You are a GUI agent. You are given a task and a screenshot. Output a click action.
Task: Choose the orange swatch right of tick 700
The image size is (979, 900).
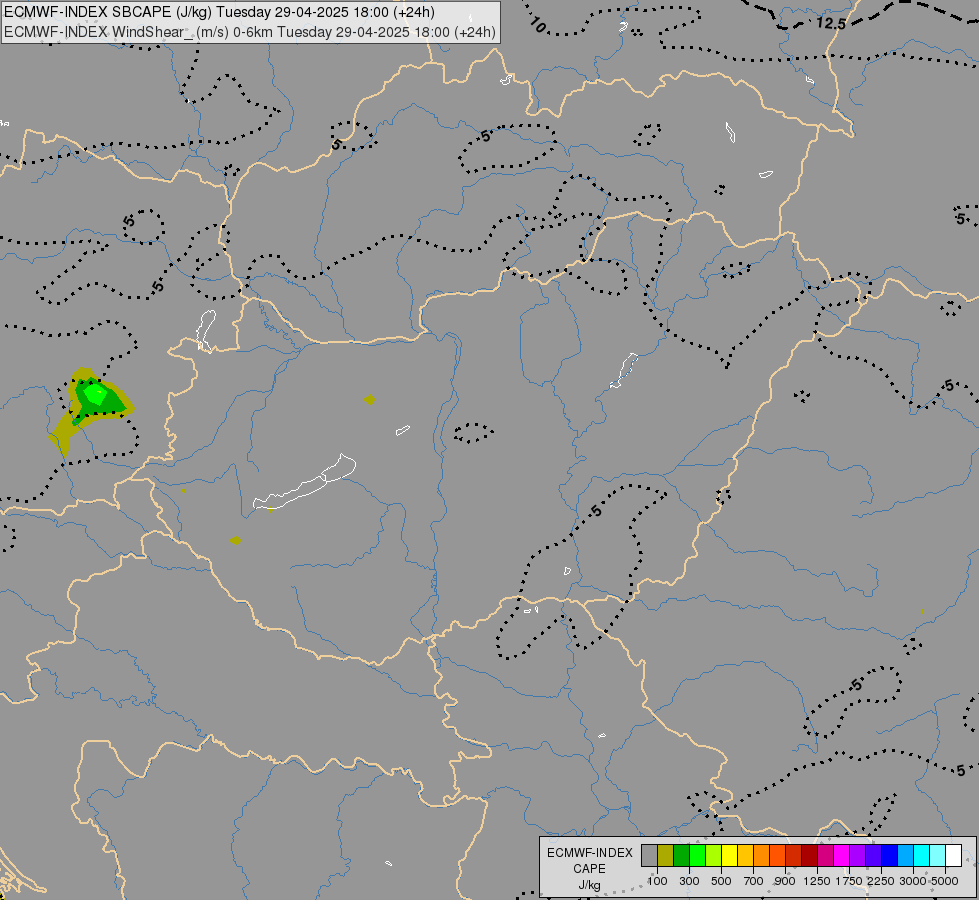pos(762,856)
